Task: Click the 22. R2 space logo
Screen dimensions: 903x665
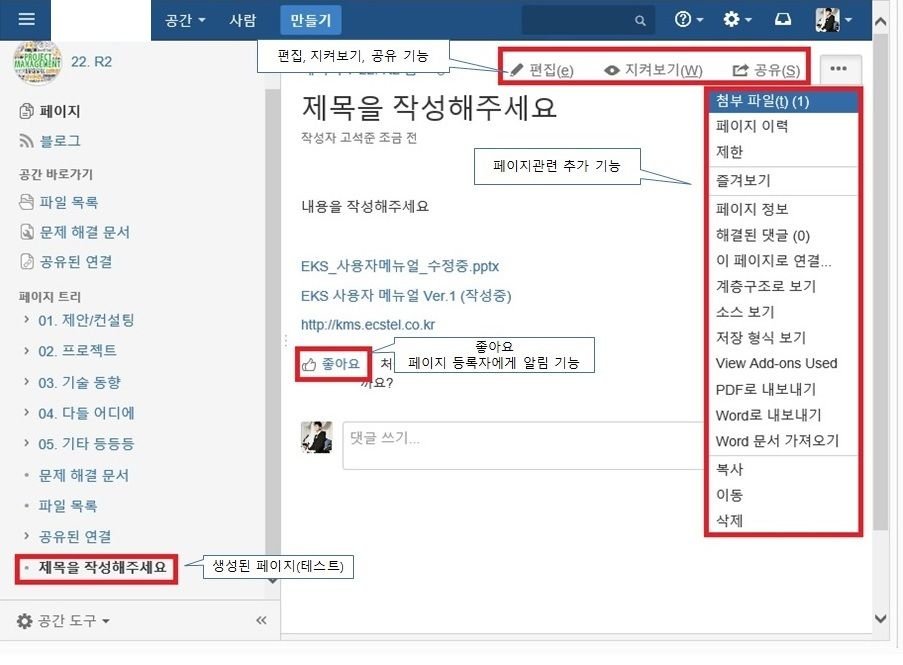Action: (x=37, y=62)
